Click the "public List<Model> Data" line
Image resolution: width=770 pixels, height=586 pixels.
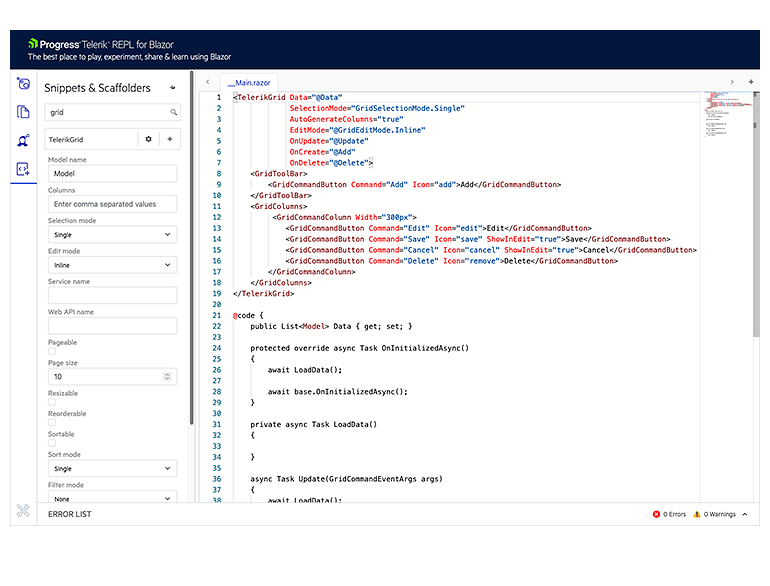[x=331, y=326]
